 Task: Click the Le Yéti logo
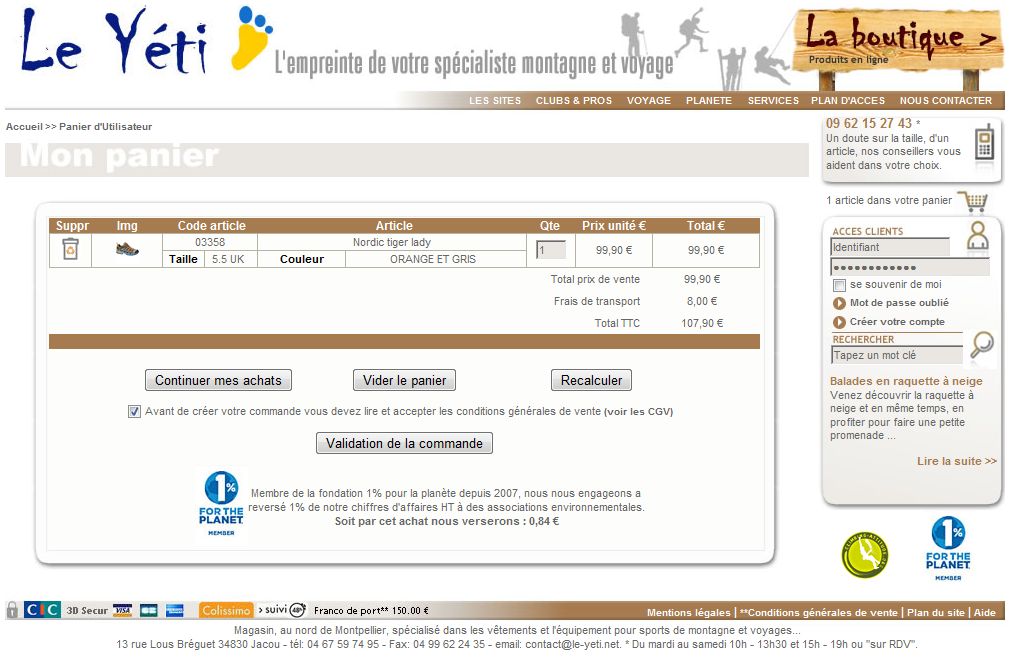tap(146, 40)
